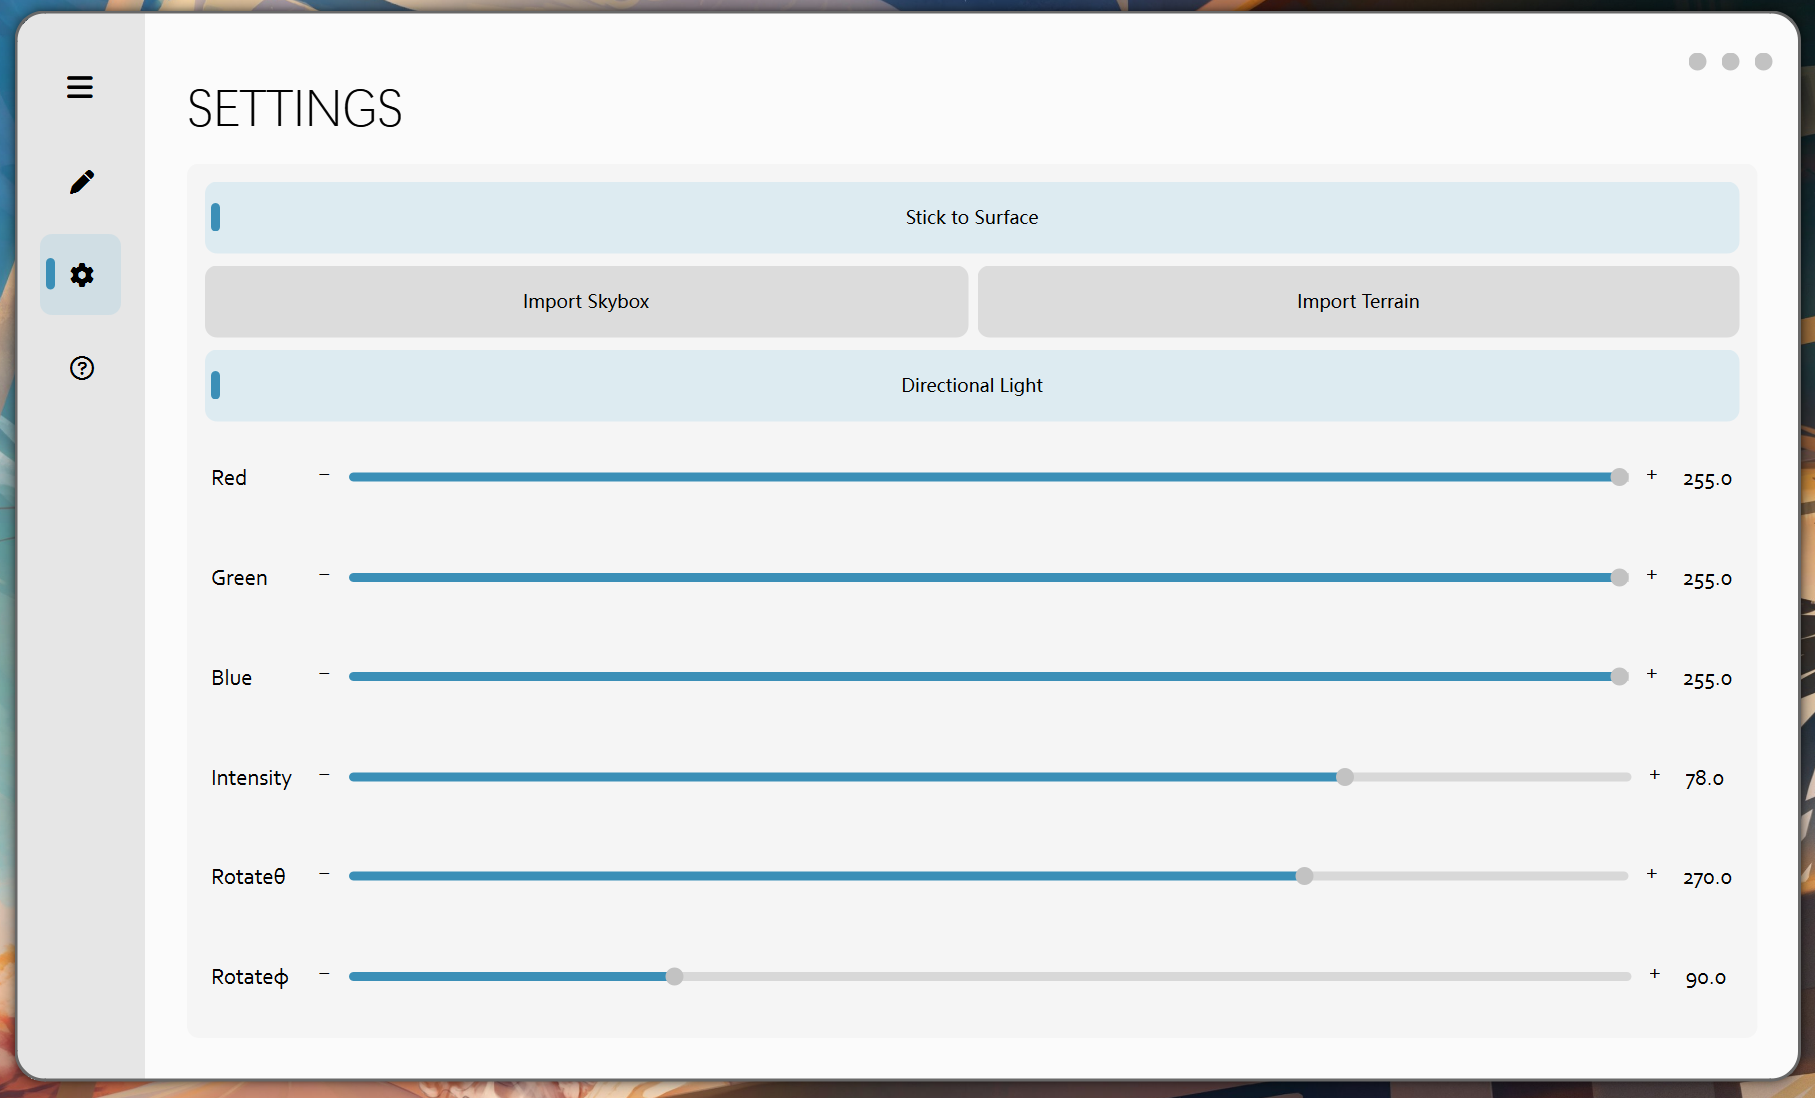
Task: Increase Blue value with plus icon
Action: pyautogui.click(x=1652, y=674)
